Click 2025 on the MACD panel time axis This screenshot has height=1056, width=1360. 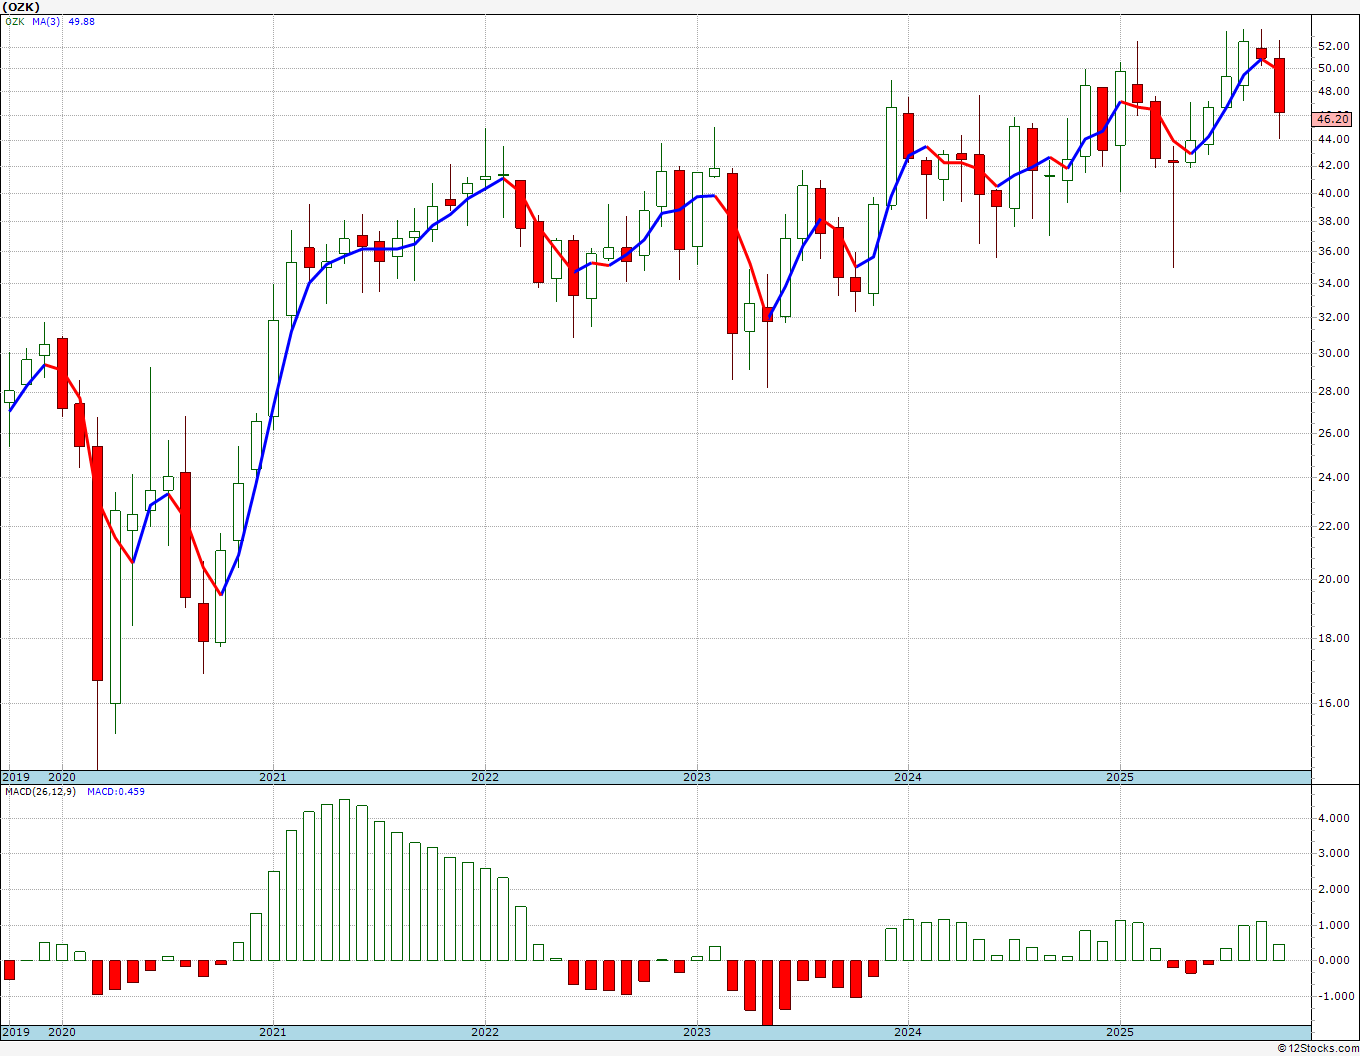[1120, 1032]
